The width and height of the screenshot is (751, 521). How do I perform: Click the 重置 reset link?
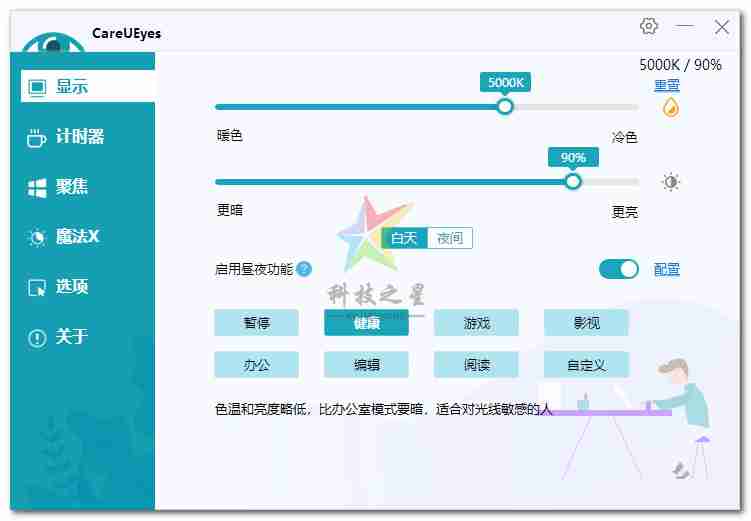[667, 86]
